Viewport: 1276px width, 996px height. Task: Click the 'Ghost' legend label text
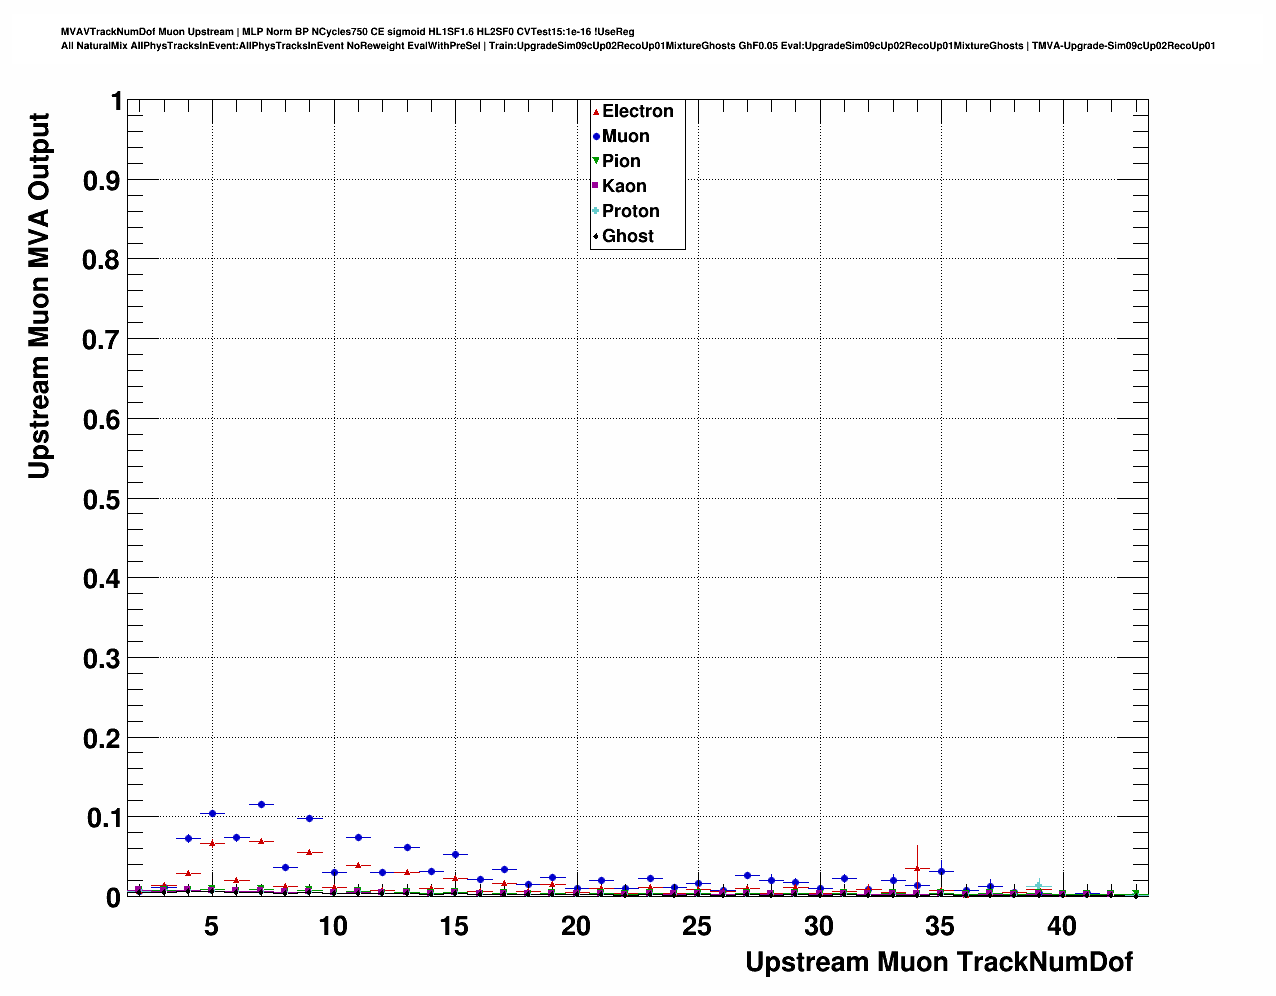[627, 236]
